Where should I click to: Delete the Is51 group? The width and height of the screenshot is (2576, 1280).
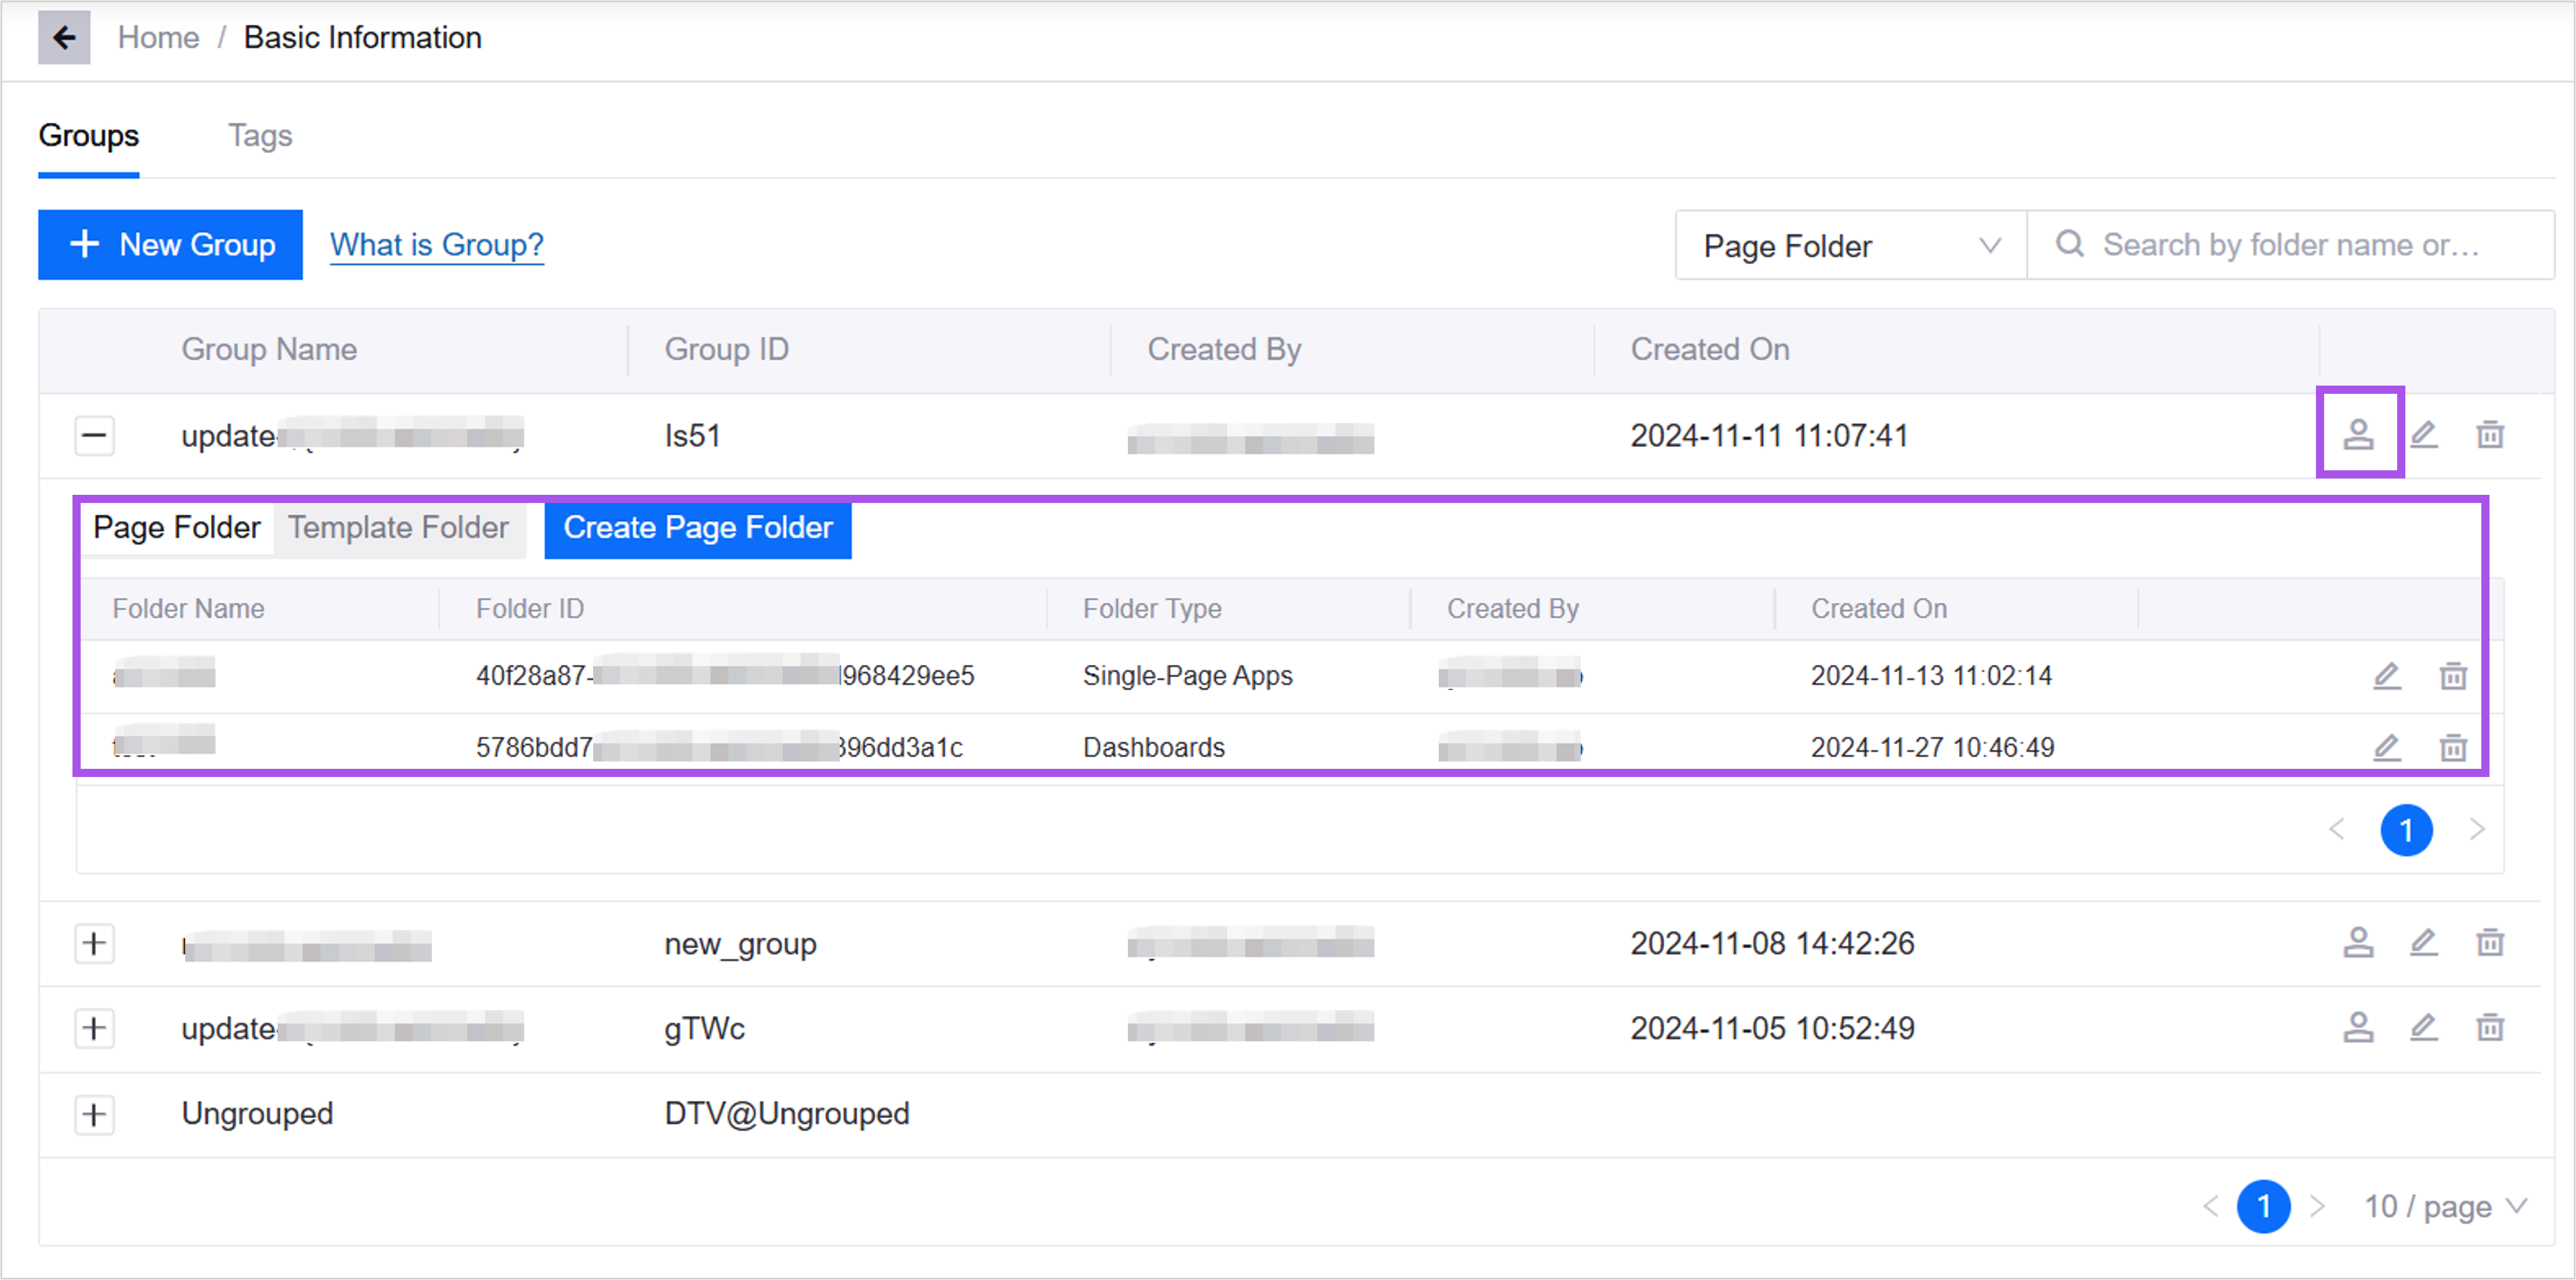pyautogui.click(x=2489, y=435)
